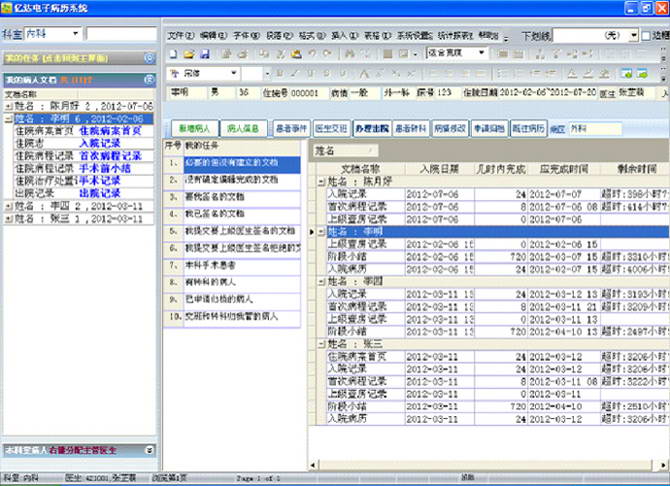Collapse the 李四 group in document grid
The height and width of the screenshot is (486, 670).
tap(321, 282)
